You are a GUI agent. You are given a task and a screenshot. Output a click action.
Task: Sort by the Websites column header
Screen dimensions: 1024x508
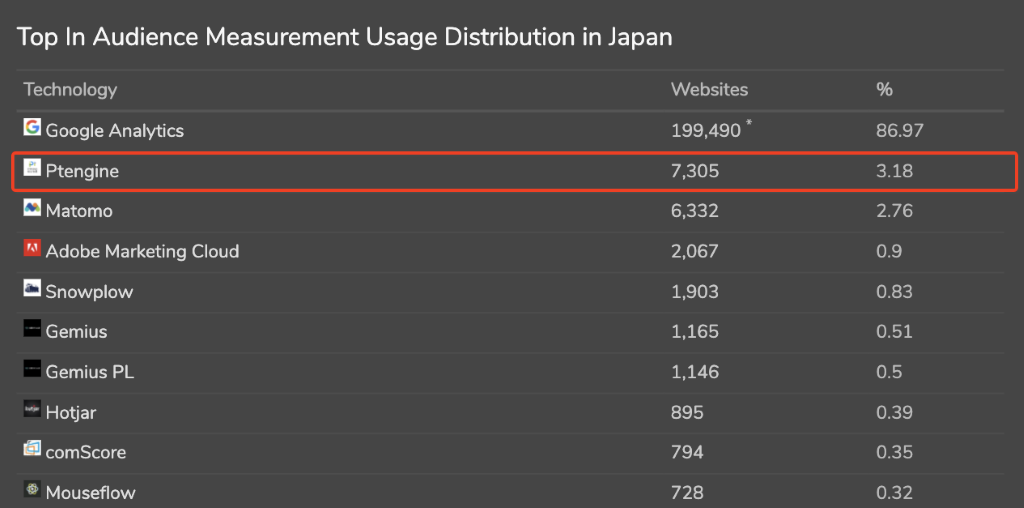(x=709, y=90)
